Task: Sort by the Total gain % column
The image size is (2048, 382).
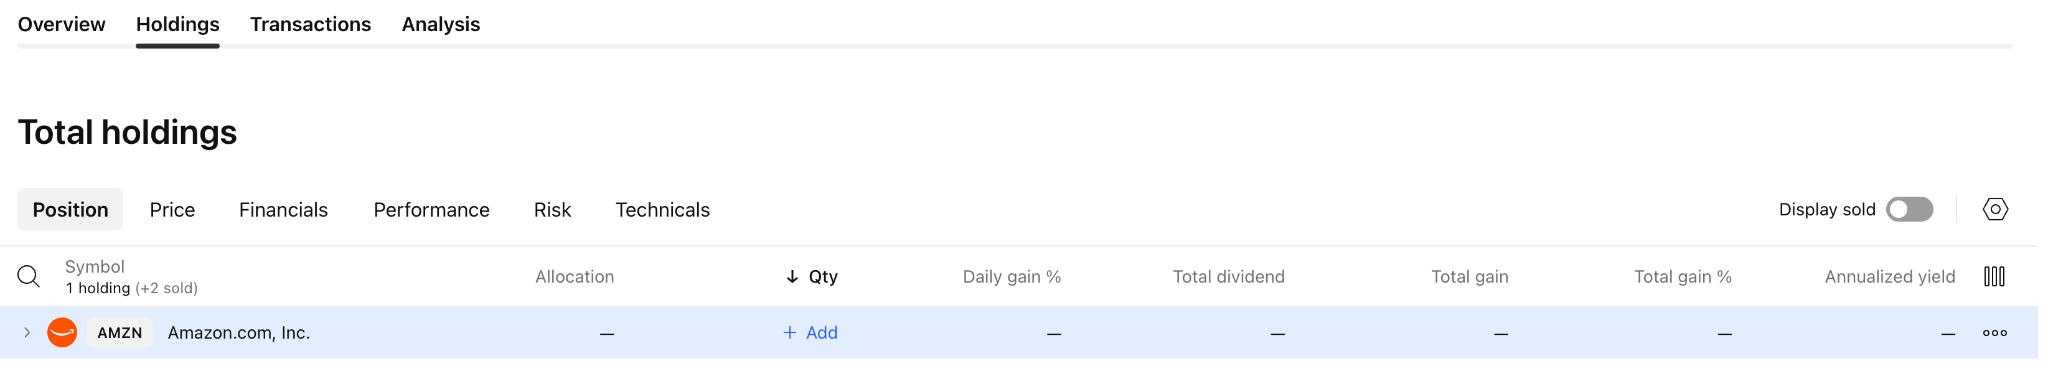Action: [1683, 277]
